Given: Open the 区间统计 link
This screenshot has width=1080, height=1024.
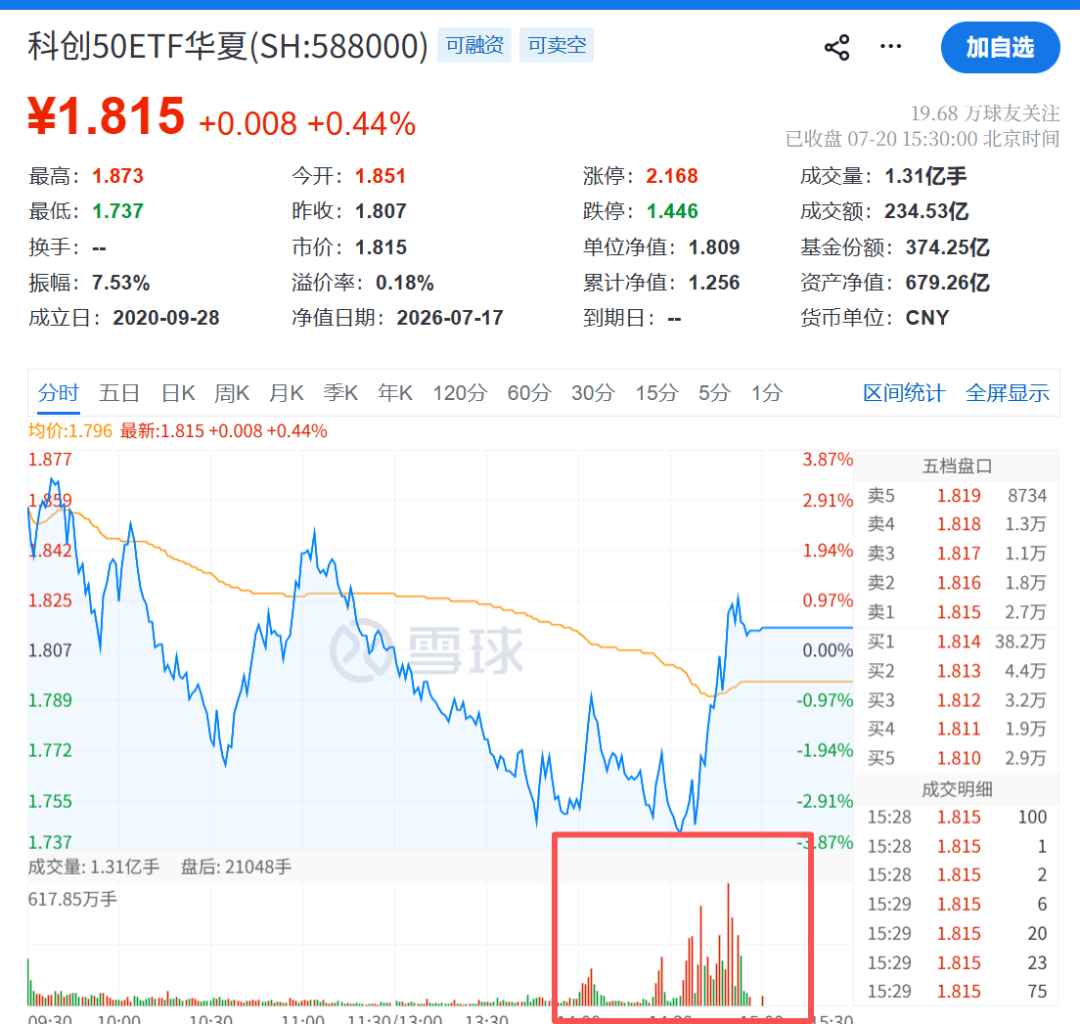Looking at the screenshot, I should [904, 393].
